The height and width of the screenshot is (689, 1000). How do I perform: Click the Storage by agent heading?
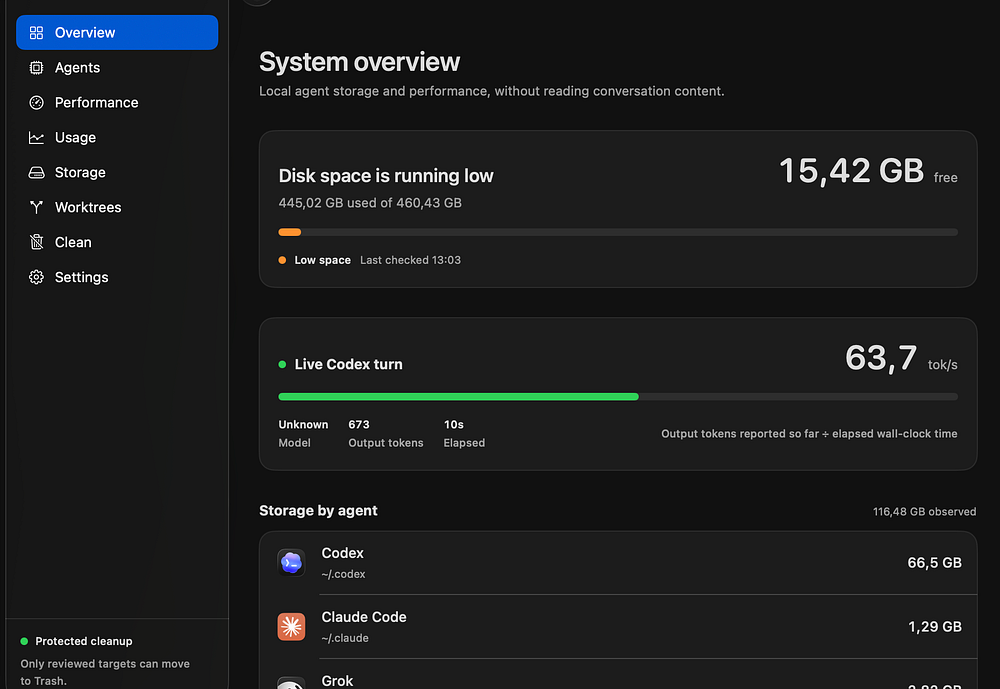coord(318,510)
